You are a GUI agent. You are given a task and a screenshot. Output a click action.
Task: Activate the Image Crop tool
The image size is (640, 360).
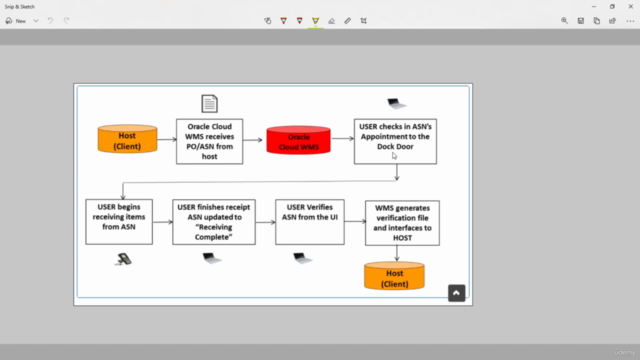(364, 21)
